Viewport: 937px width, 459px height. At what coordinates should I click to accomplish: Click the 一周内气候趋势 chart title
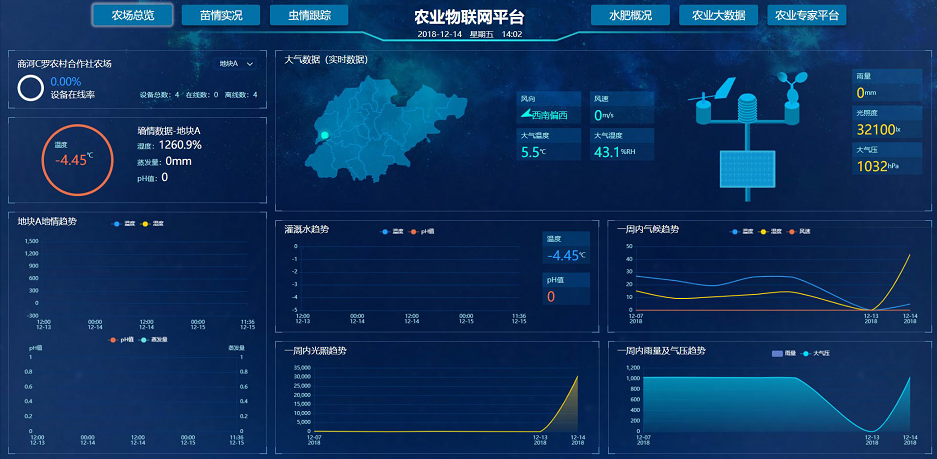(x=648, y=230)
